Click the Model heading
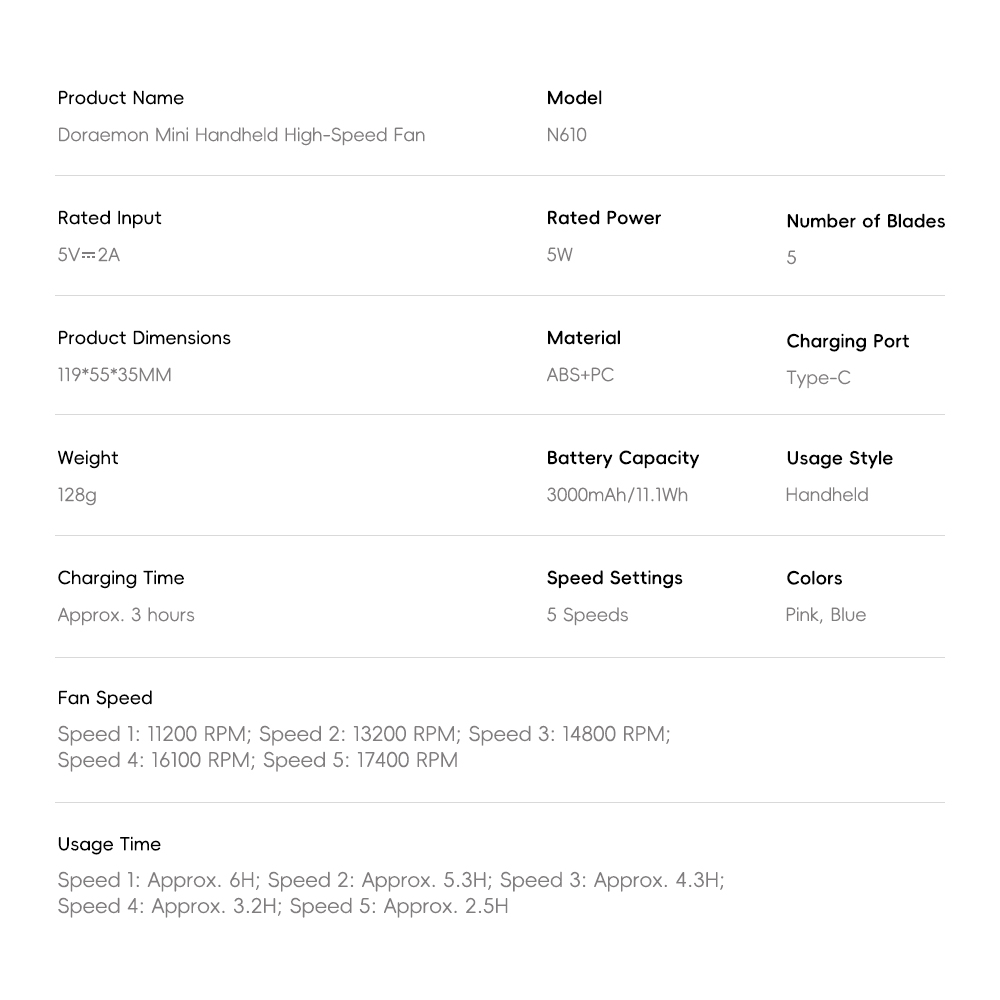Viewport: 1000px width, 1000px height. 574,98
